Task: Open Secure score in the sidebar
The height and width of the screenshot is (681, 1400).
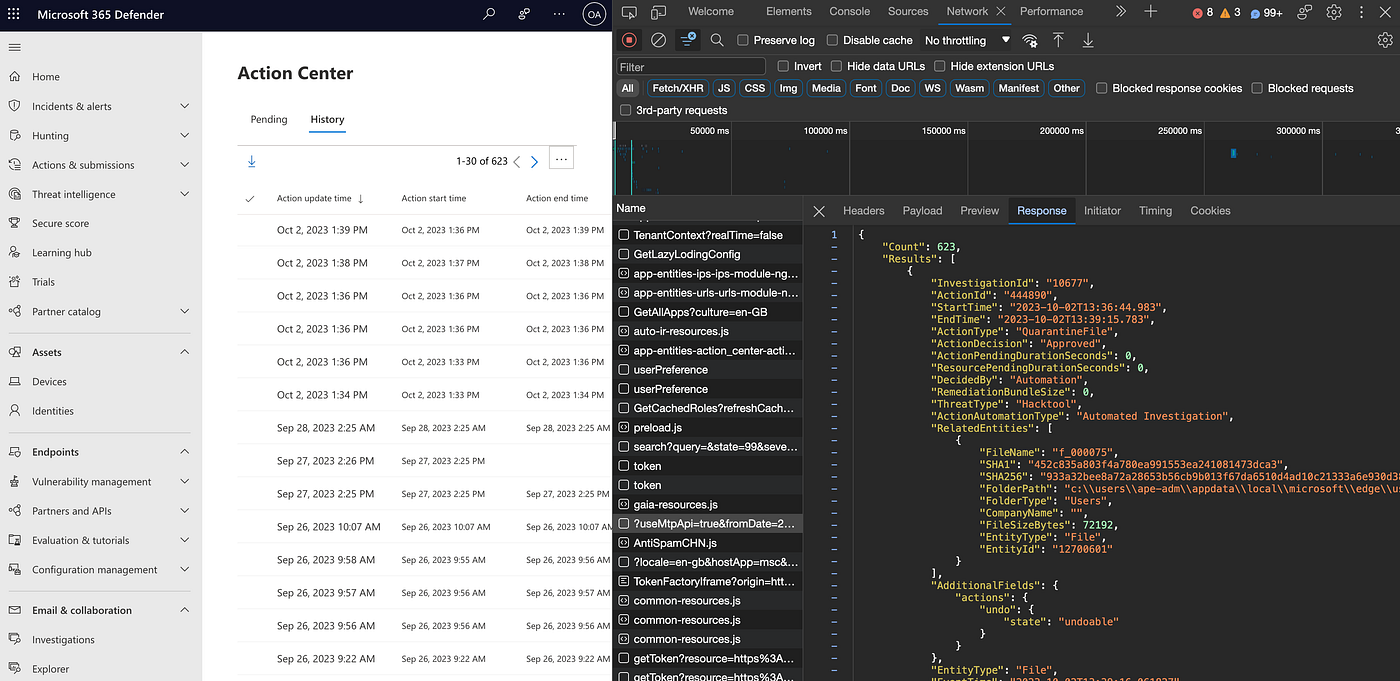Action: coord(60,223)
